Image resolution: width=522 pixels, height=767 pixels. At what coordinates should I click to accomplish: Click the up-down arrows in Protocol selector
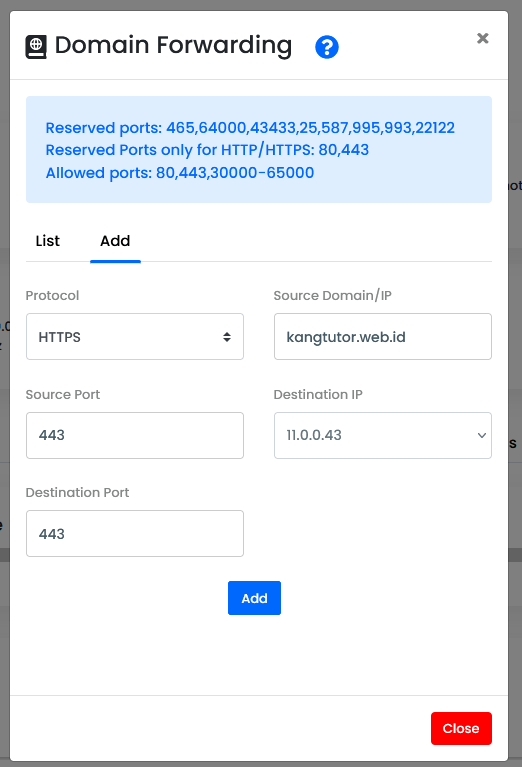tap(227, 337)
